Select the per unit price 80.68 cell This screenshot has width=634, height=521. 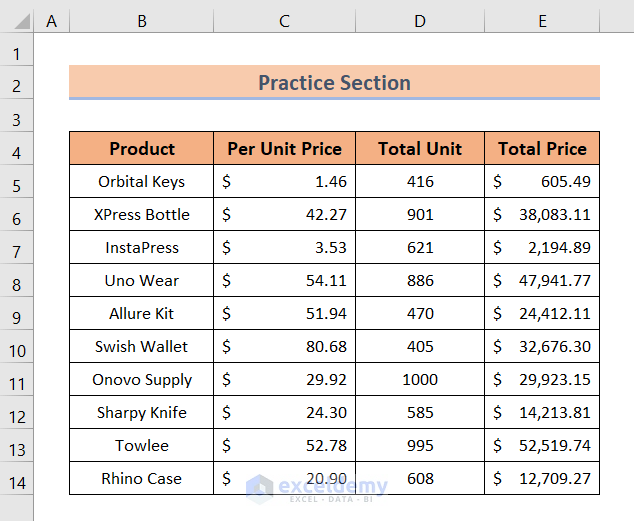coord(284,347)
